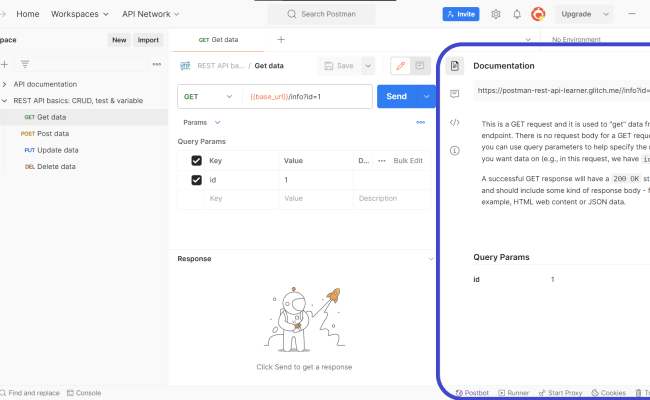Click the Import button

[148, 40]
